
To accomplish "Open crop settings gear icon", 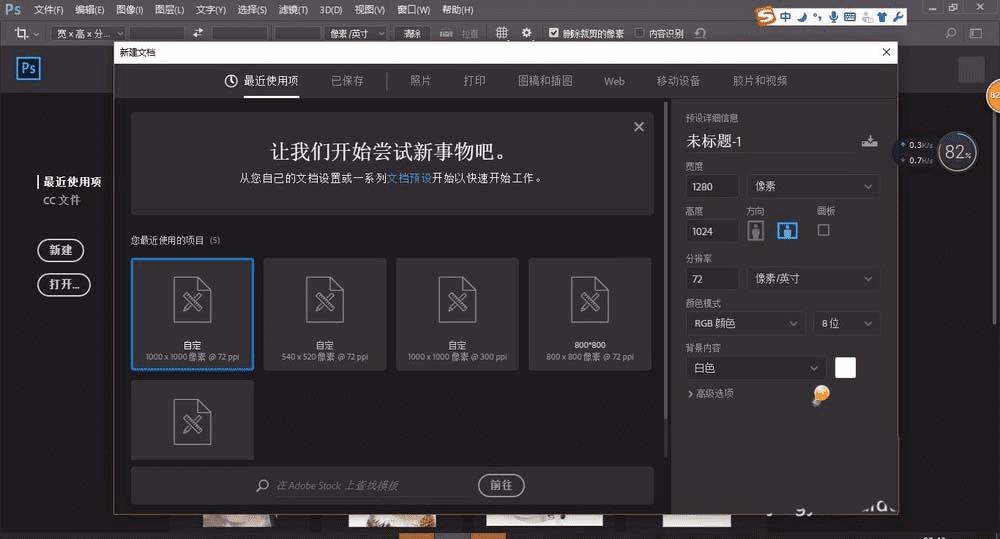I will point(526,33).
